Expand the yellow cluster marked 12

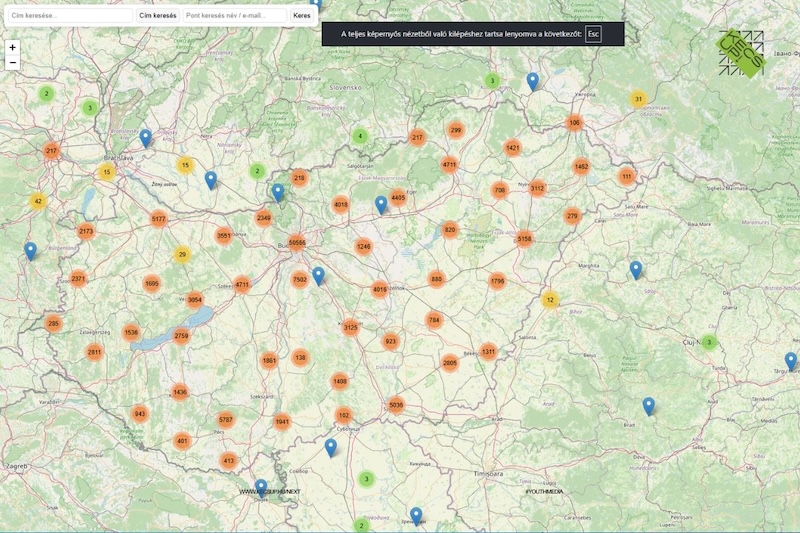(x=549, y=299)
